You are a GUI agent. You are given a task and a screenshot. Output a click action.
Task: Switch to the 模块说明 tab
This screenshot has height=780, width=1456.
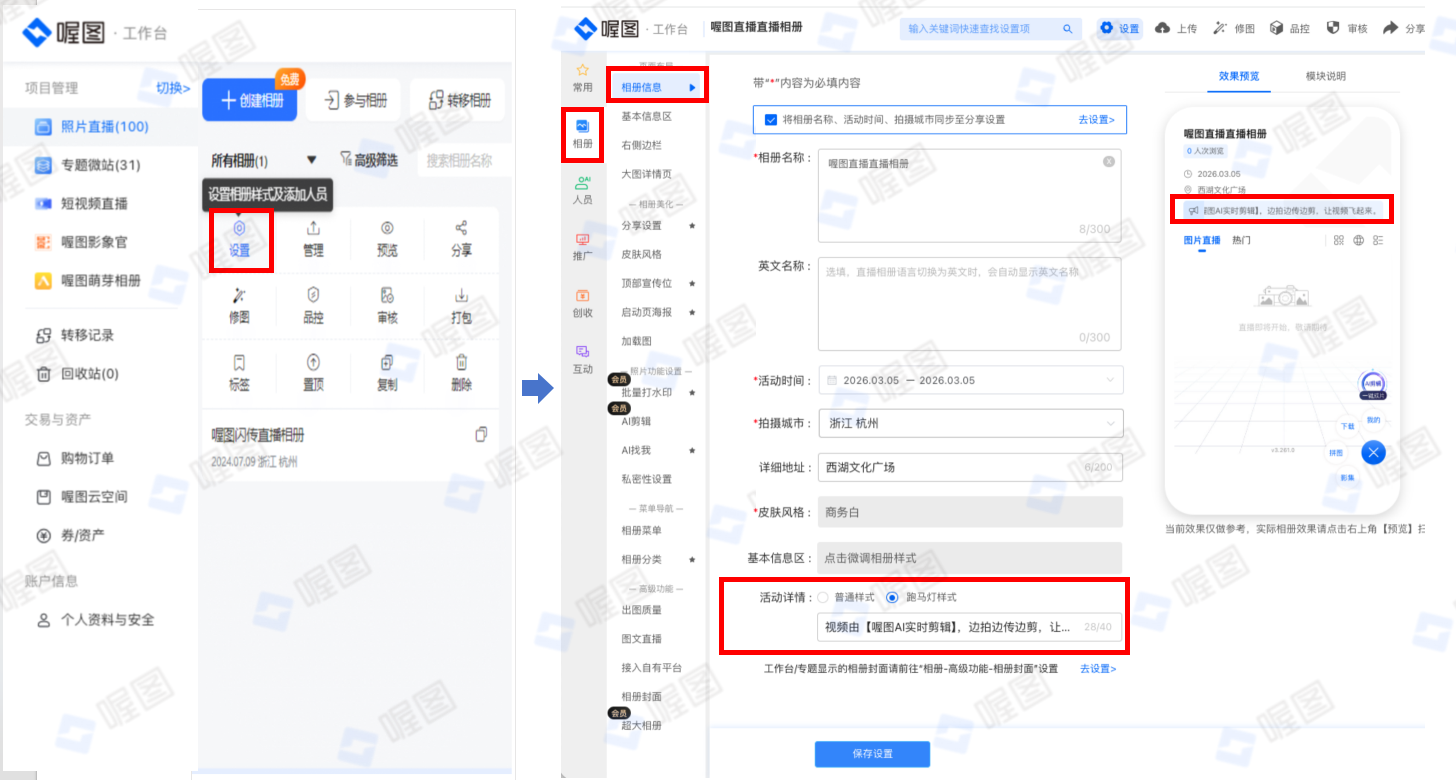tap(1326, 76)
